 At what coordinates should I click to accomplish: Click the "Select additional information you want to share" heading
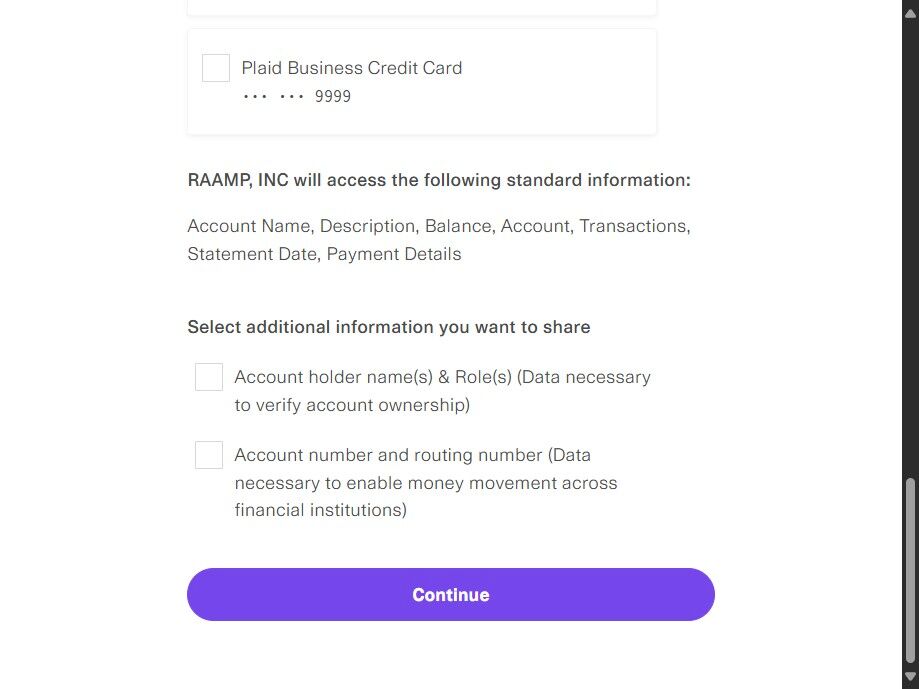[388, 327]
